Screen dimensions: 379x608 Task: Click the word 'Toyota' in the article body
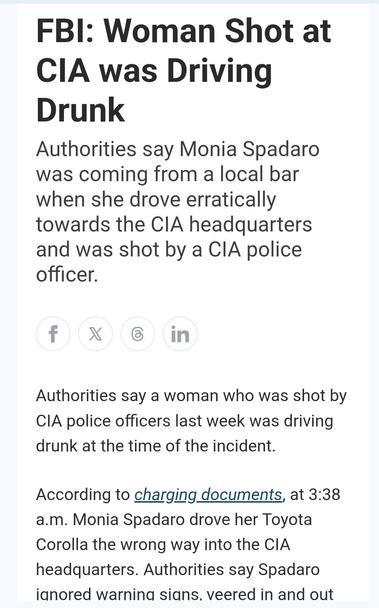tap(287, 520)
